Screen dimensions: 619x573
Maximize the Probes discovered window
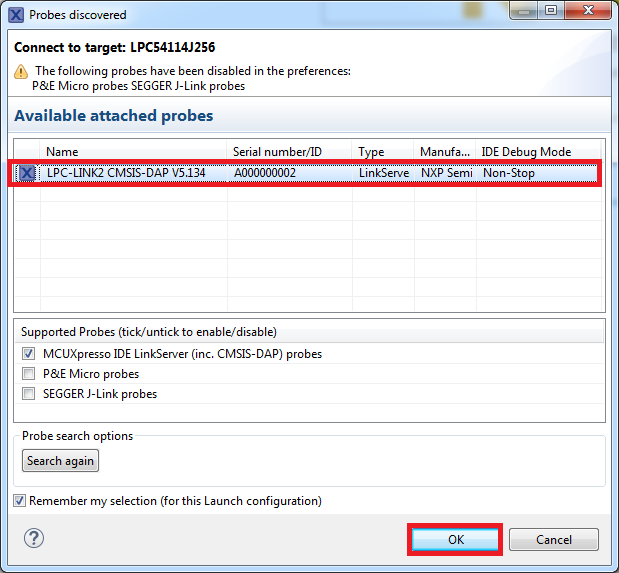pyautogui.click(x=549, y=14)
